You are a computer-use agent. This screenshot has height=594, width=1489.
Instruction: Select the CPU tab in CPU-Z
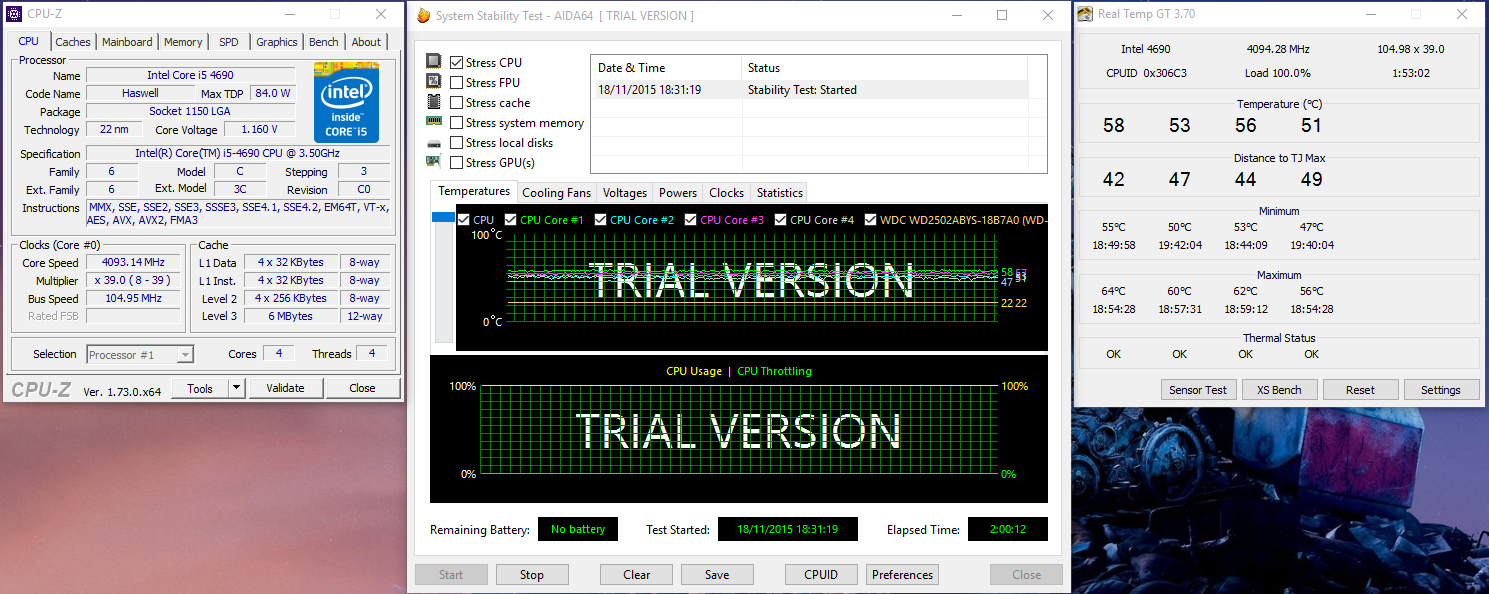(x=29, y=41)
